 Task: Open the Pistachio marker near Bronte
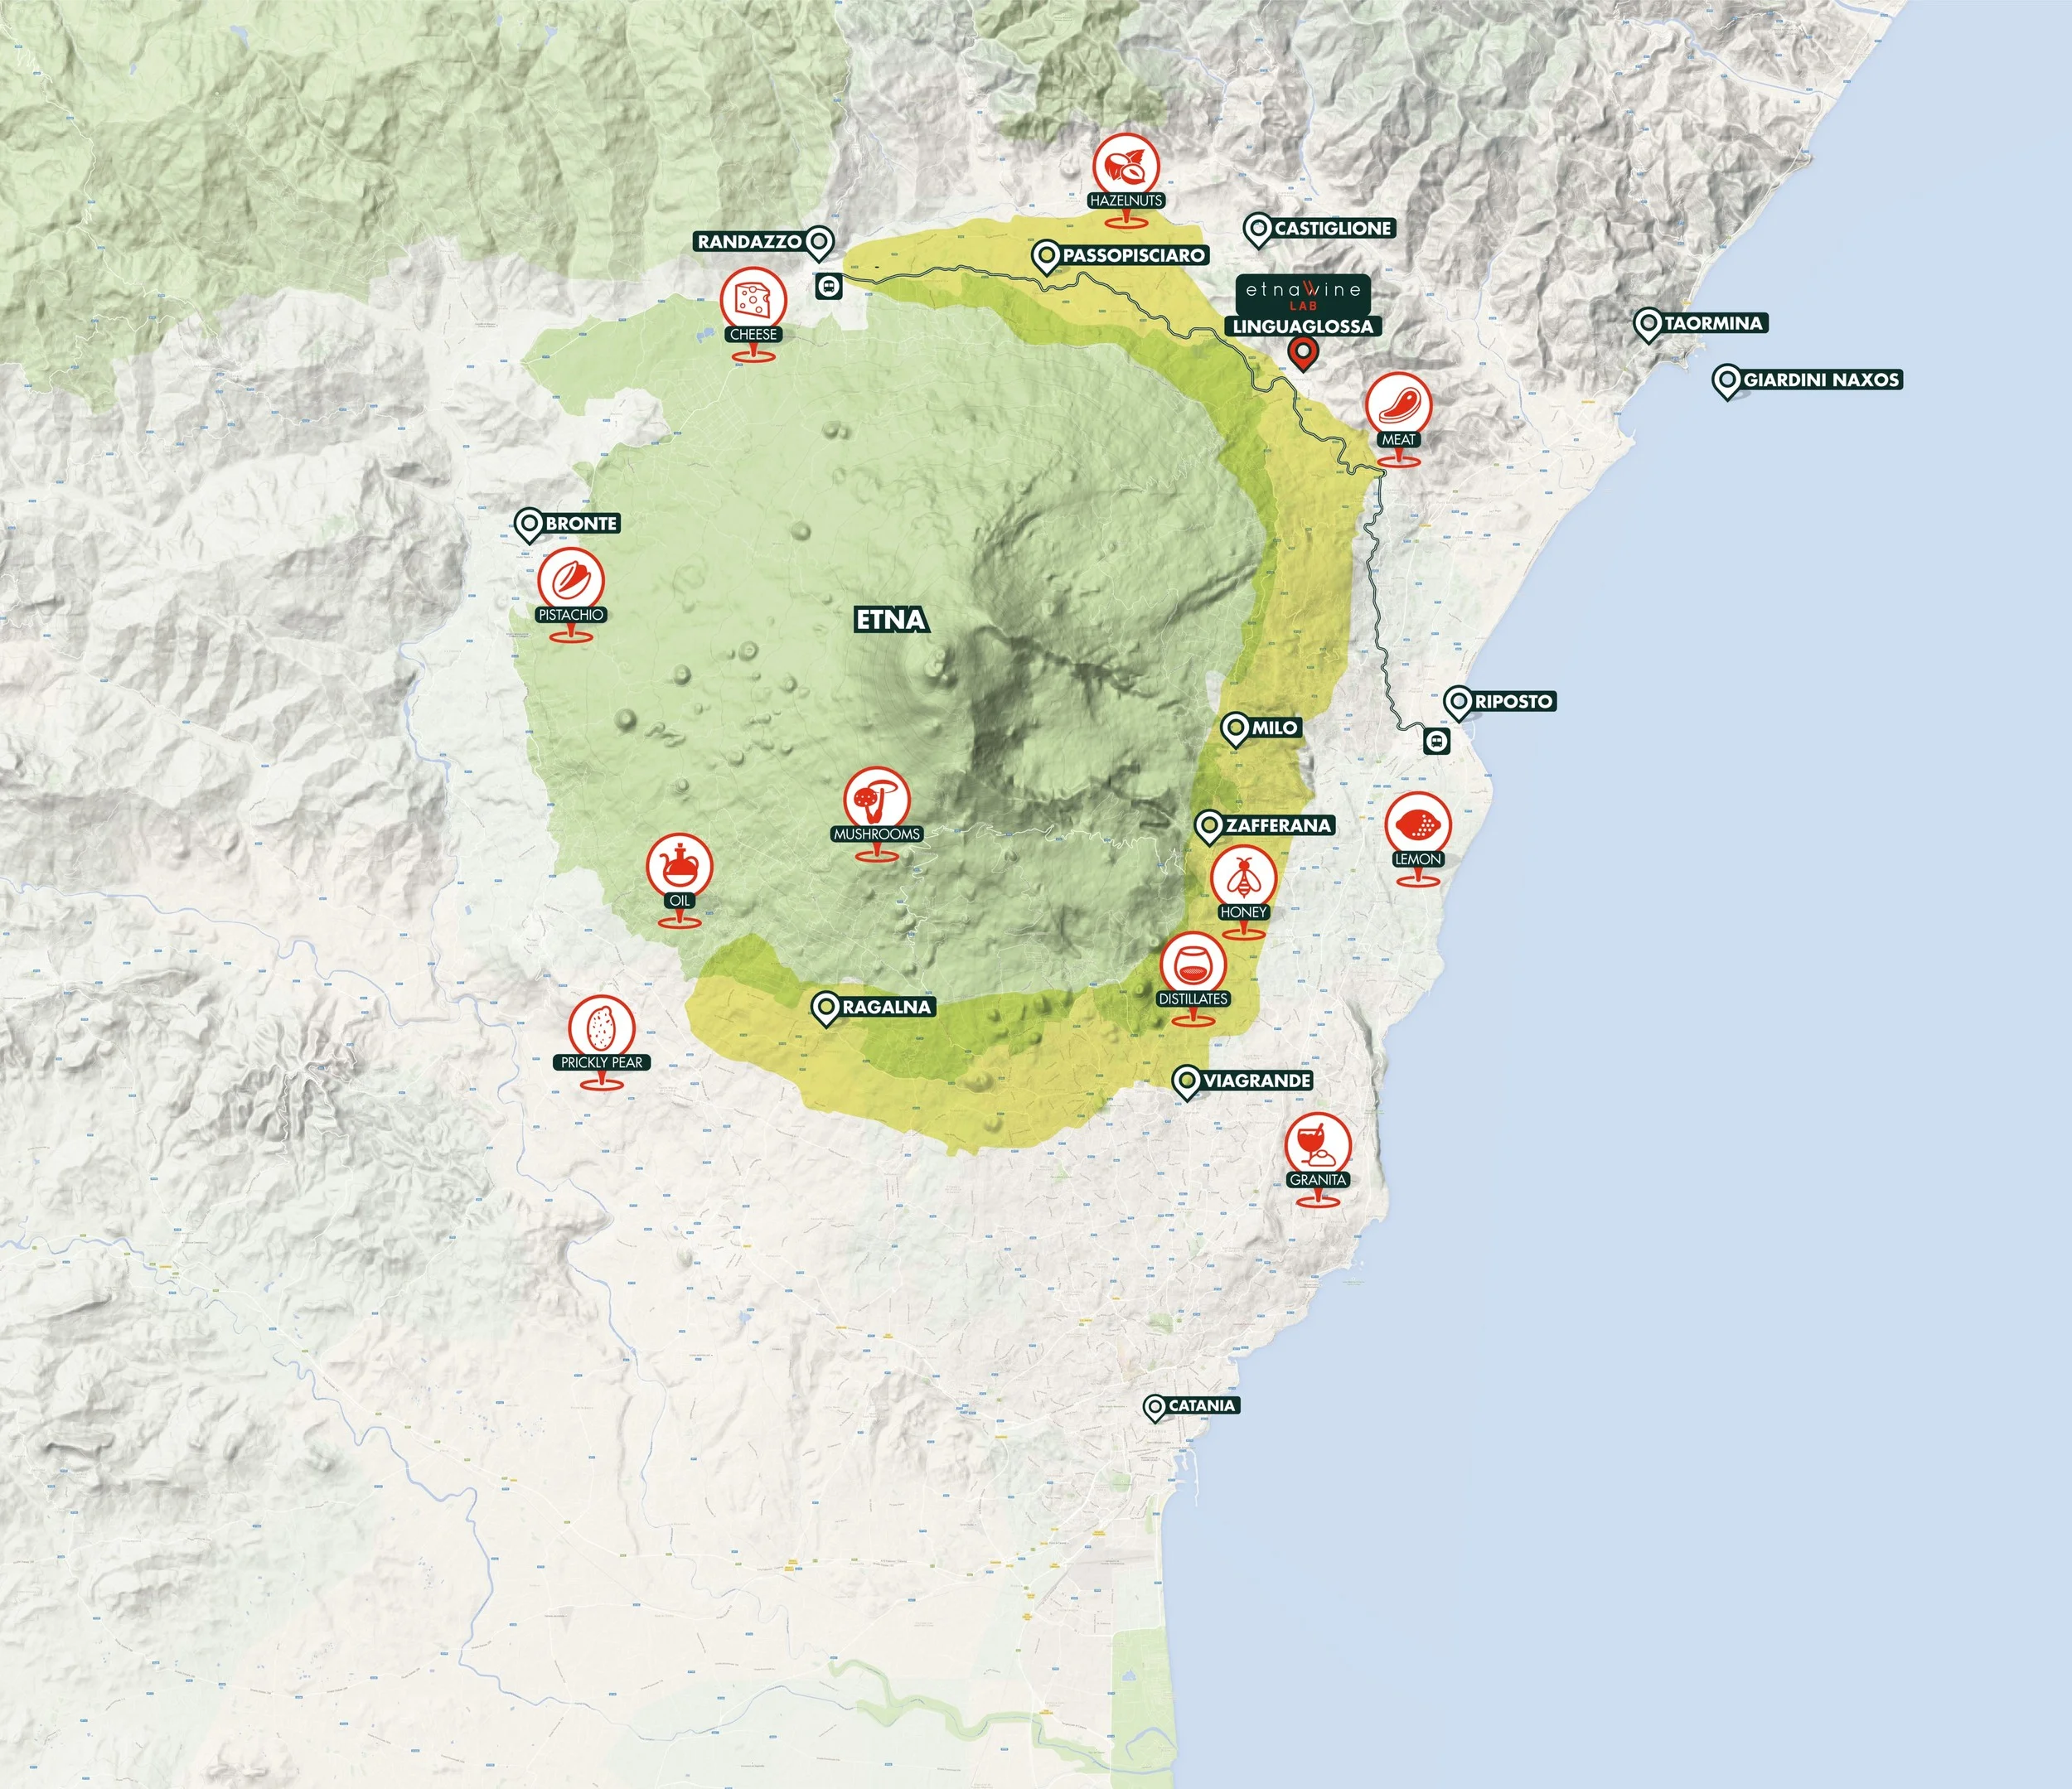click(x=570, y=581)
